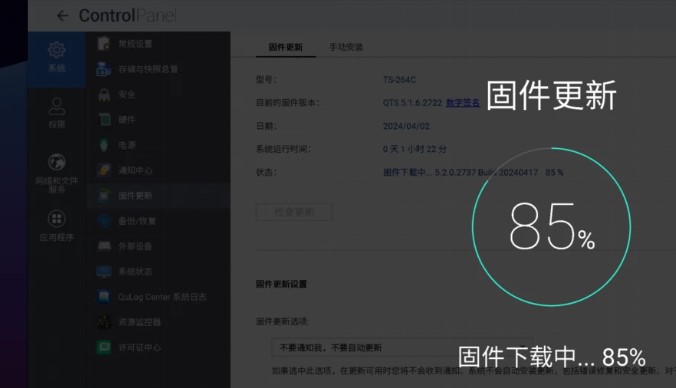The width and height of the screenshot is (676, 388).
Task: Select the 固件更新 sidebar icon
Action: coord(104,196)
